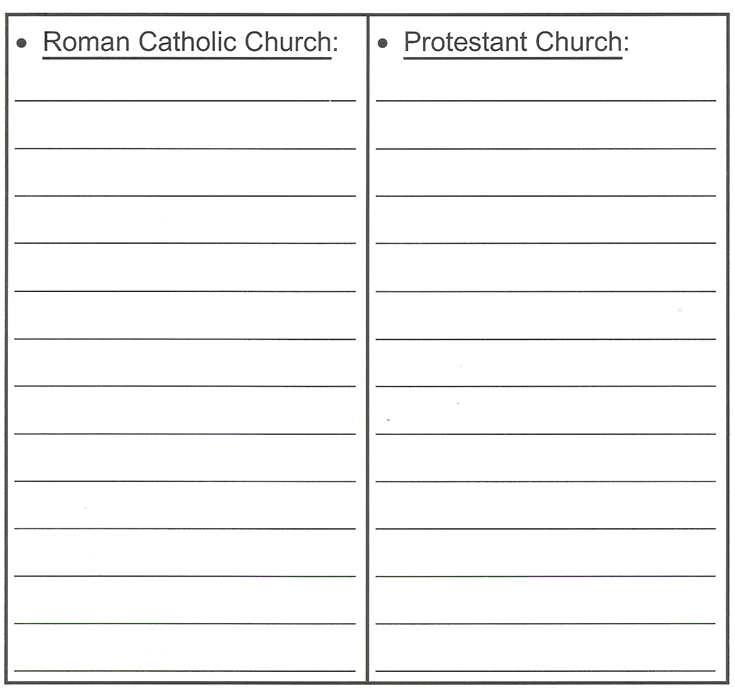Click the Protestant Church heading
This screenshot has width=735, height=697.
coord(516,43)
